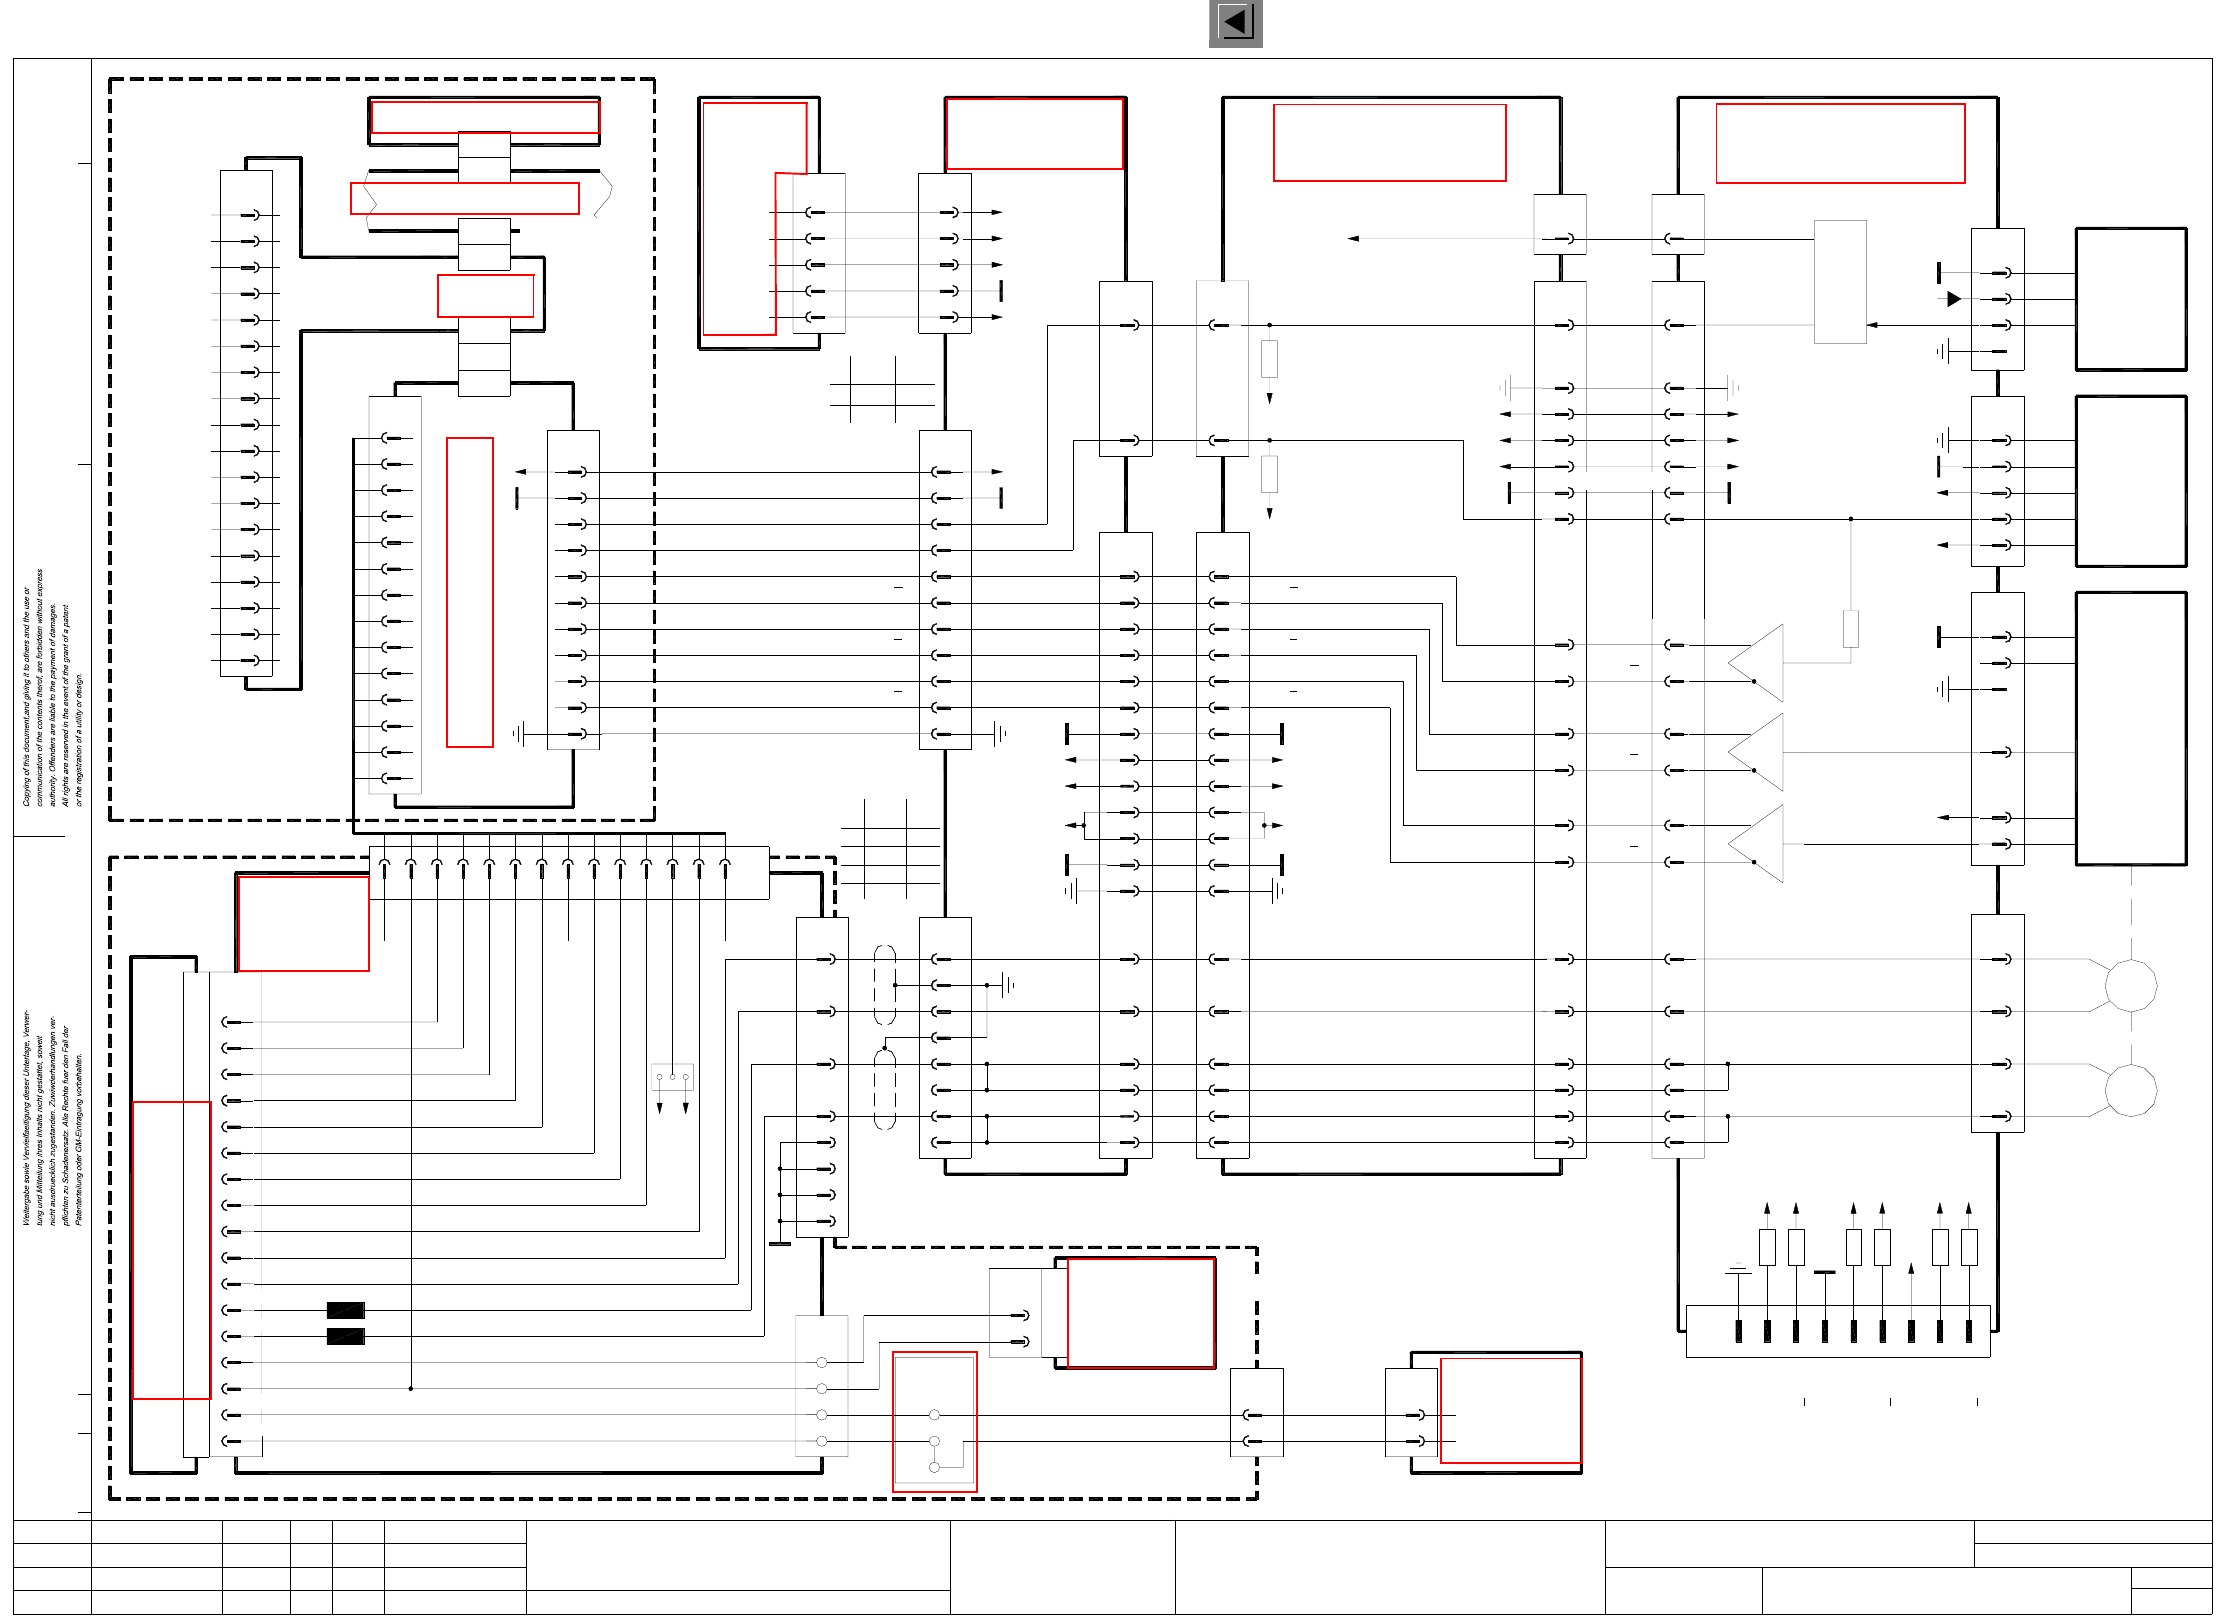Click red link box on the tall left connector strip
The width and height of the screenshot is (2223, 1622).
[171, 1250]
